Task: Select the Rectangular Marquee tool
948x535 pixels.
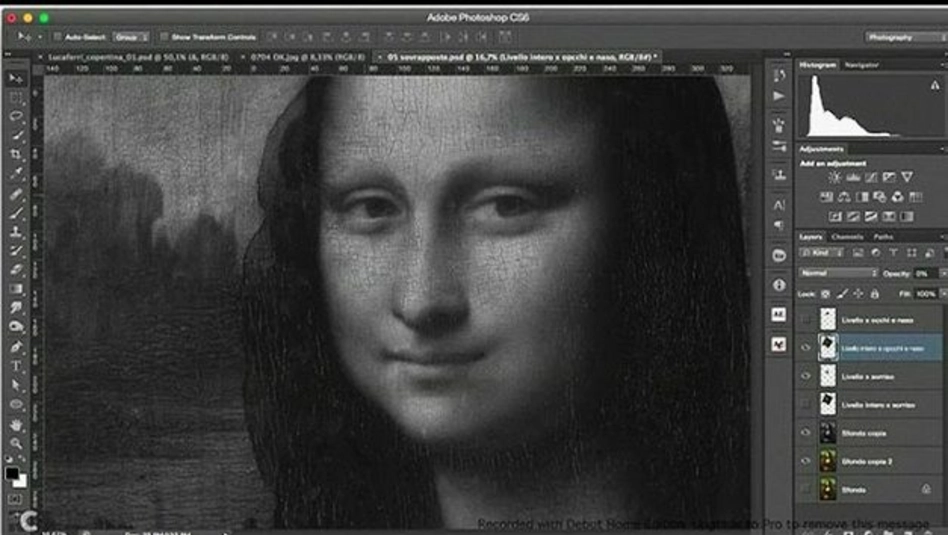Action: [16, 97]
